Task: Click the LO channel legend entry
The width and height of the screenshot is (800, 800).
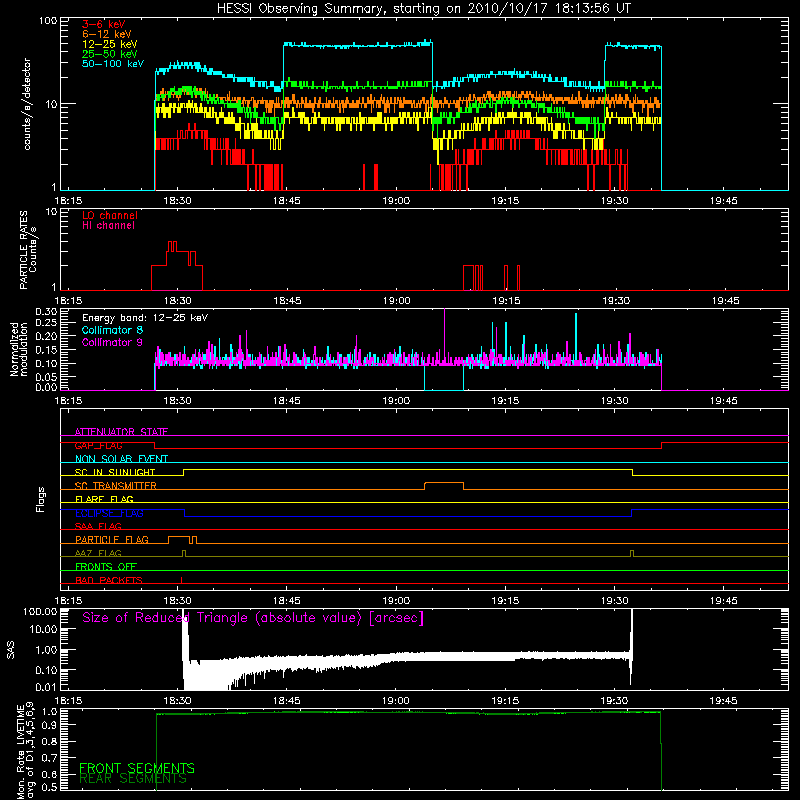Action: click(x=110, y=215)
